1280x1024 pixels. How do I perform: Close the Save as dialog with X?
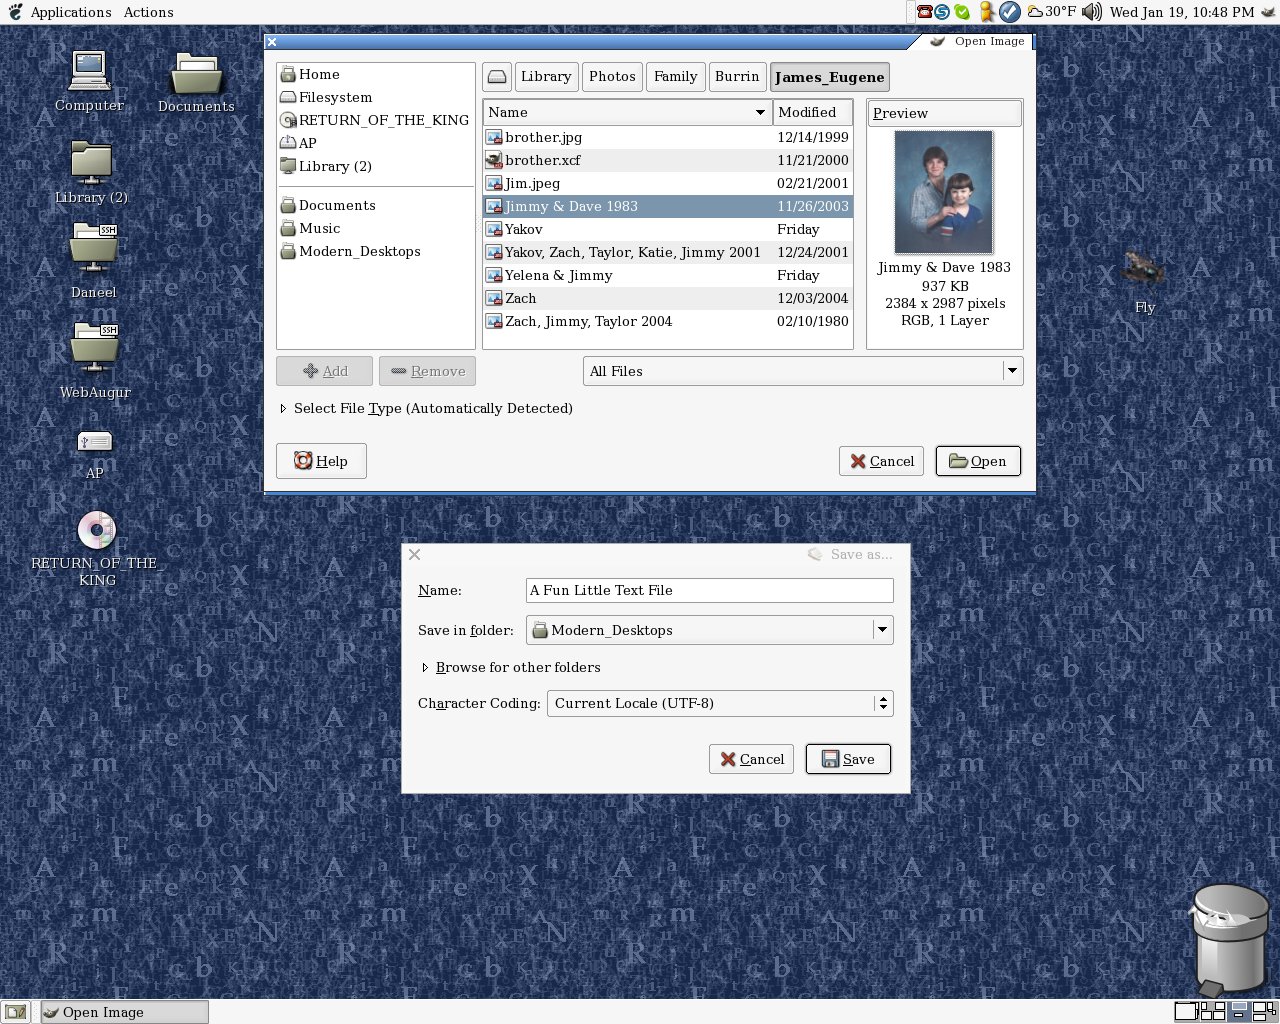(415, 554)
